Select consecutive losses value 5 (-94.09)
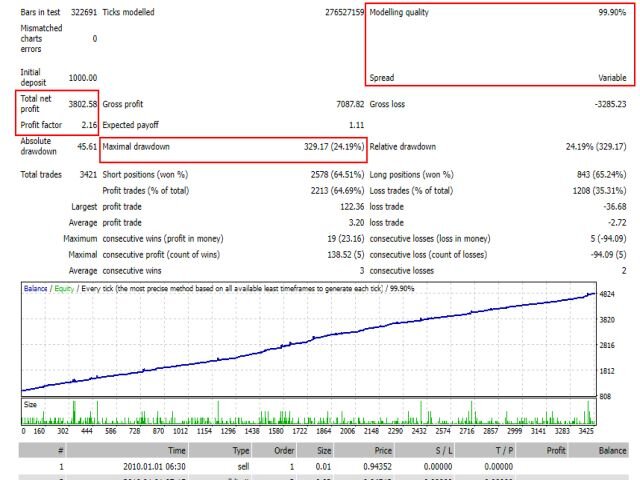The image size is (640, 480). pyautogui.click(x=608, y=238)
